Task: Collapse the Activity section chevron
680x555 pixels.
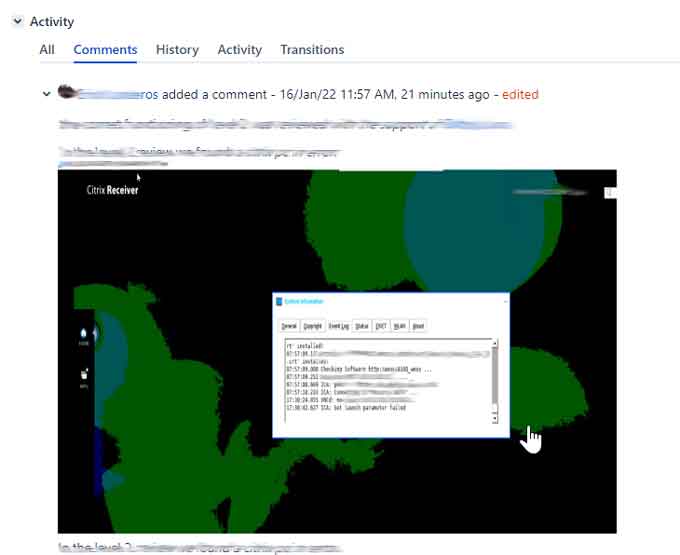Action: pos(17,20)
